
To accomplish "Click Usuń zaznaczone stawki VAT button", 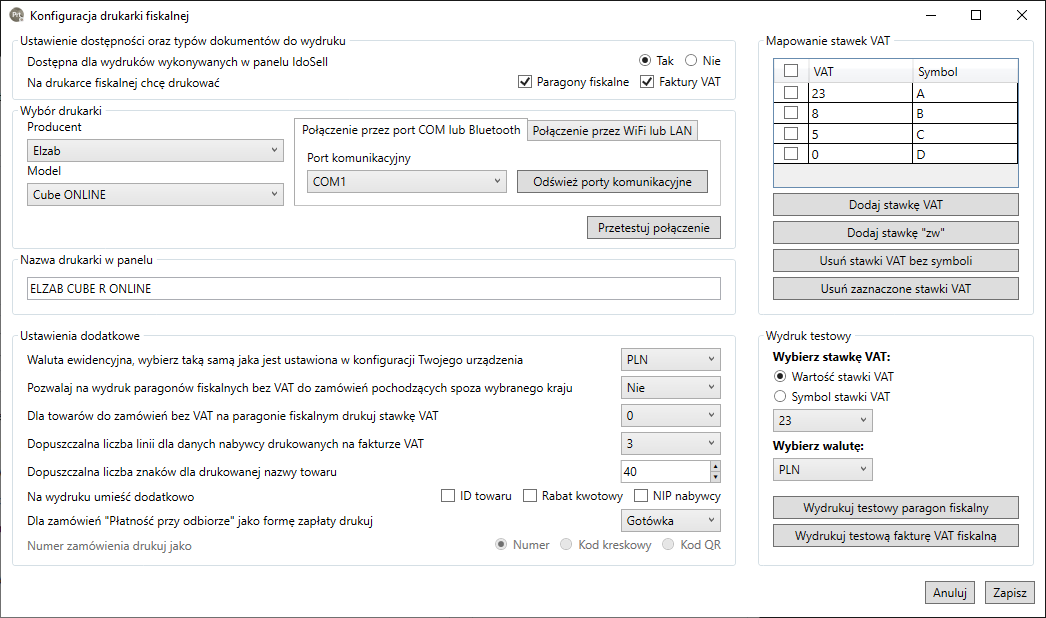I will coord(895,289).
